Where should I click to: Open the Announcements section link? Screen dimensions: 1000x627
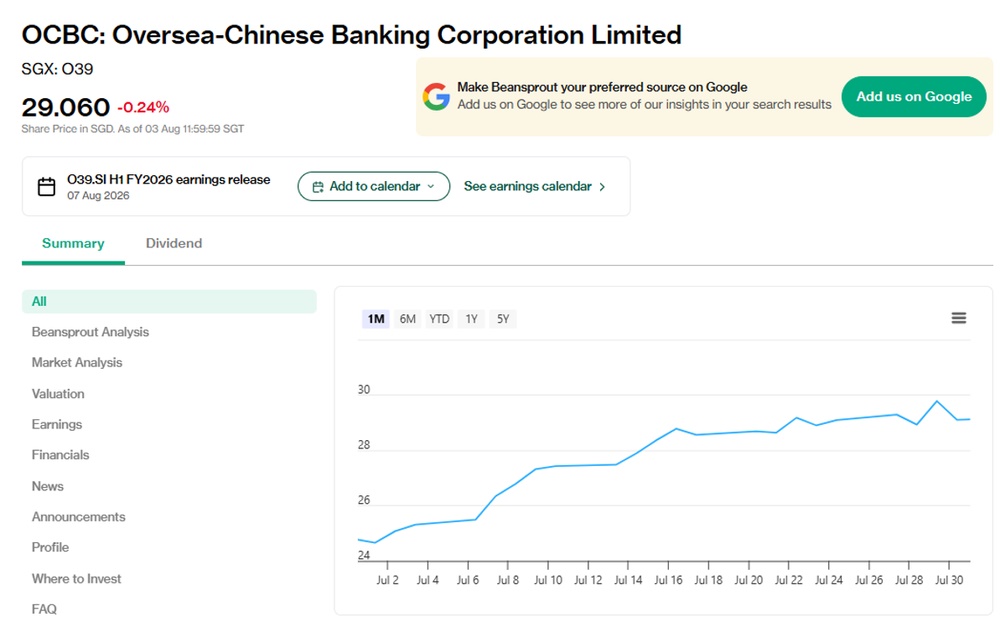pos(78,517)
